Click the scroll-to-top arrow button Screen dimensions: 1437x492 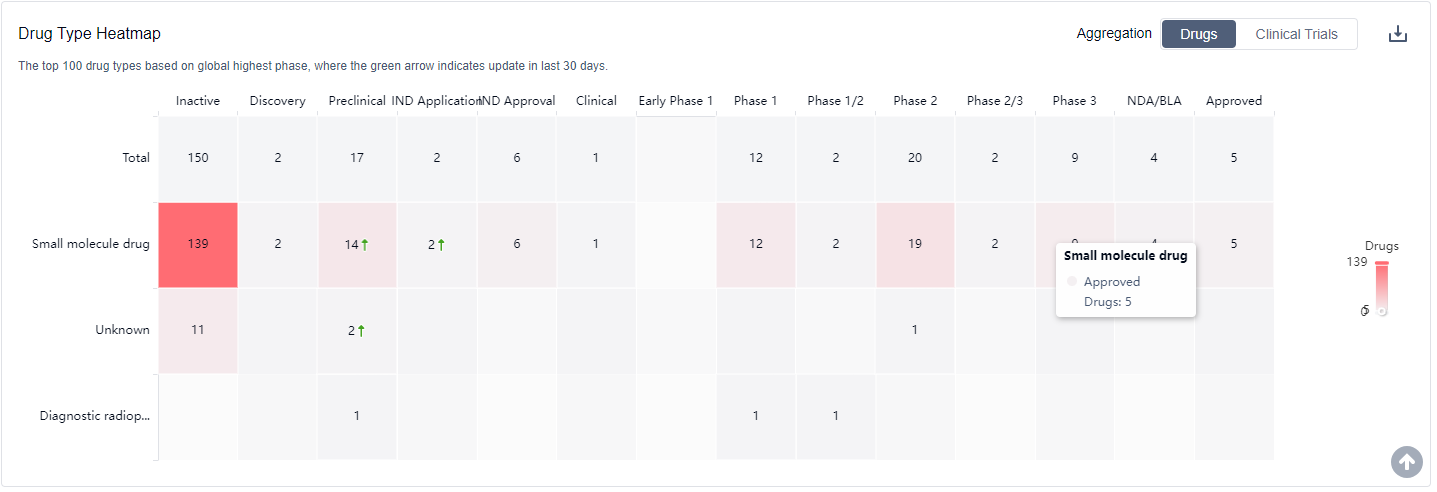pyautogui.click(x=1406, y=461)
